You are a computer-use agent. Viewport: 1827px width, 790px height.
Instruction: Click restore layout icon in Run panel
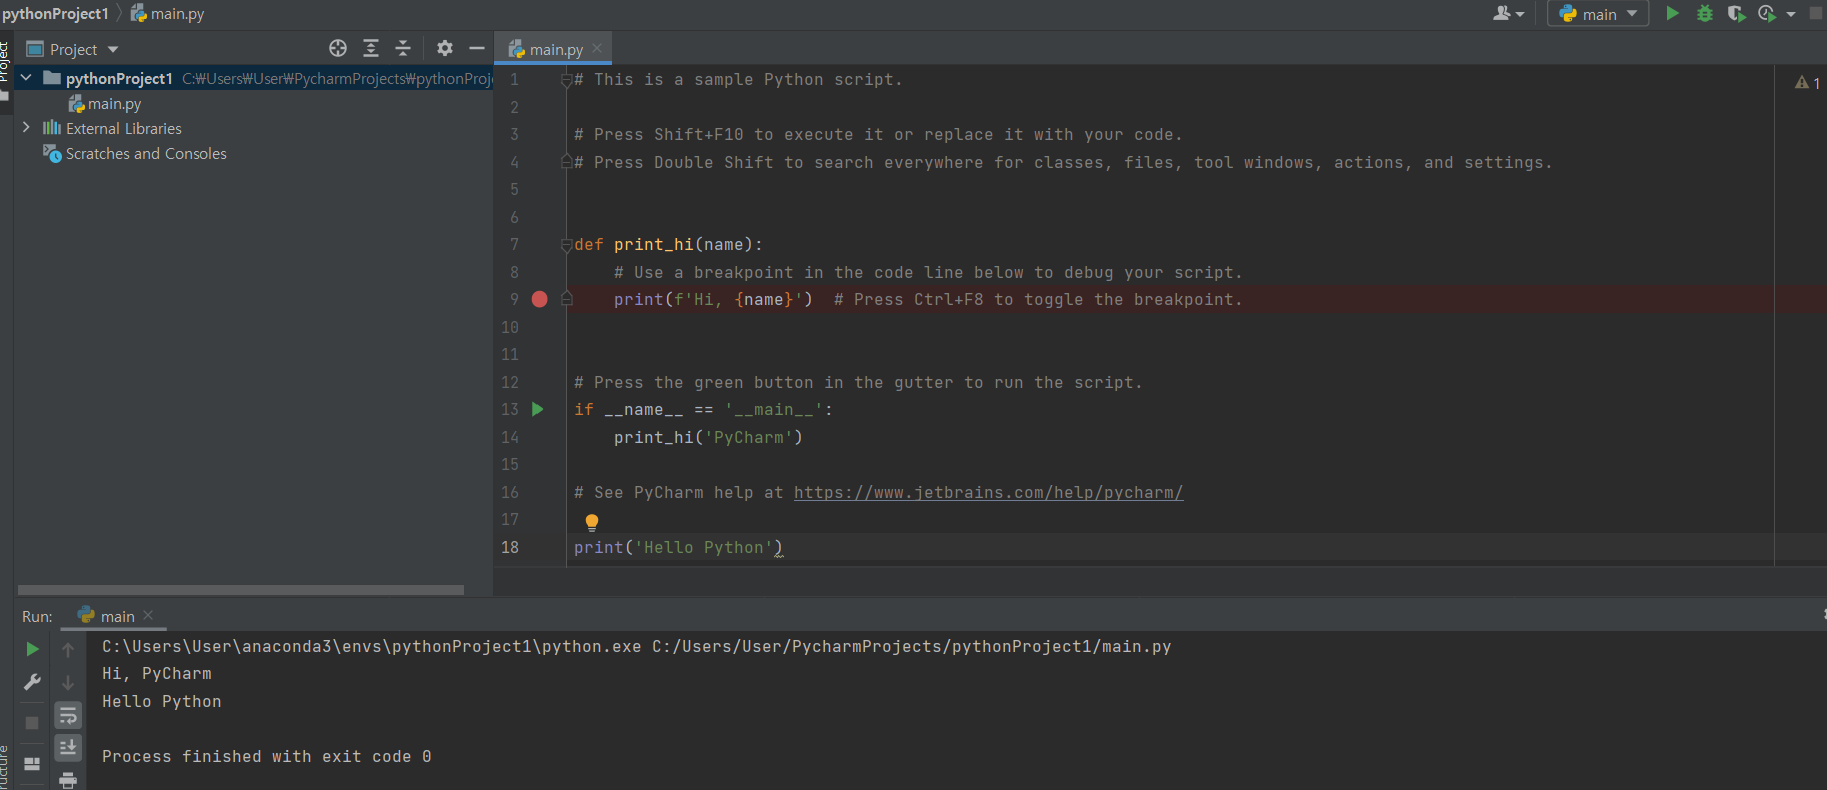coord(32,763)
